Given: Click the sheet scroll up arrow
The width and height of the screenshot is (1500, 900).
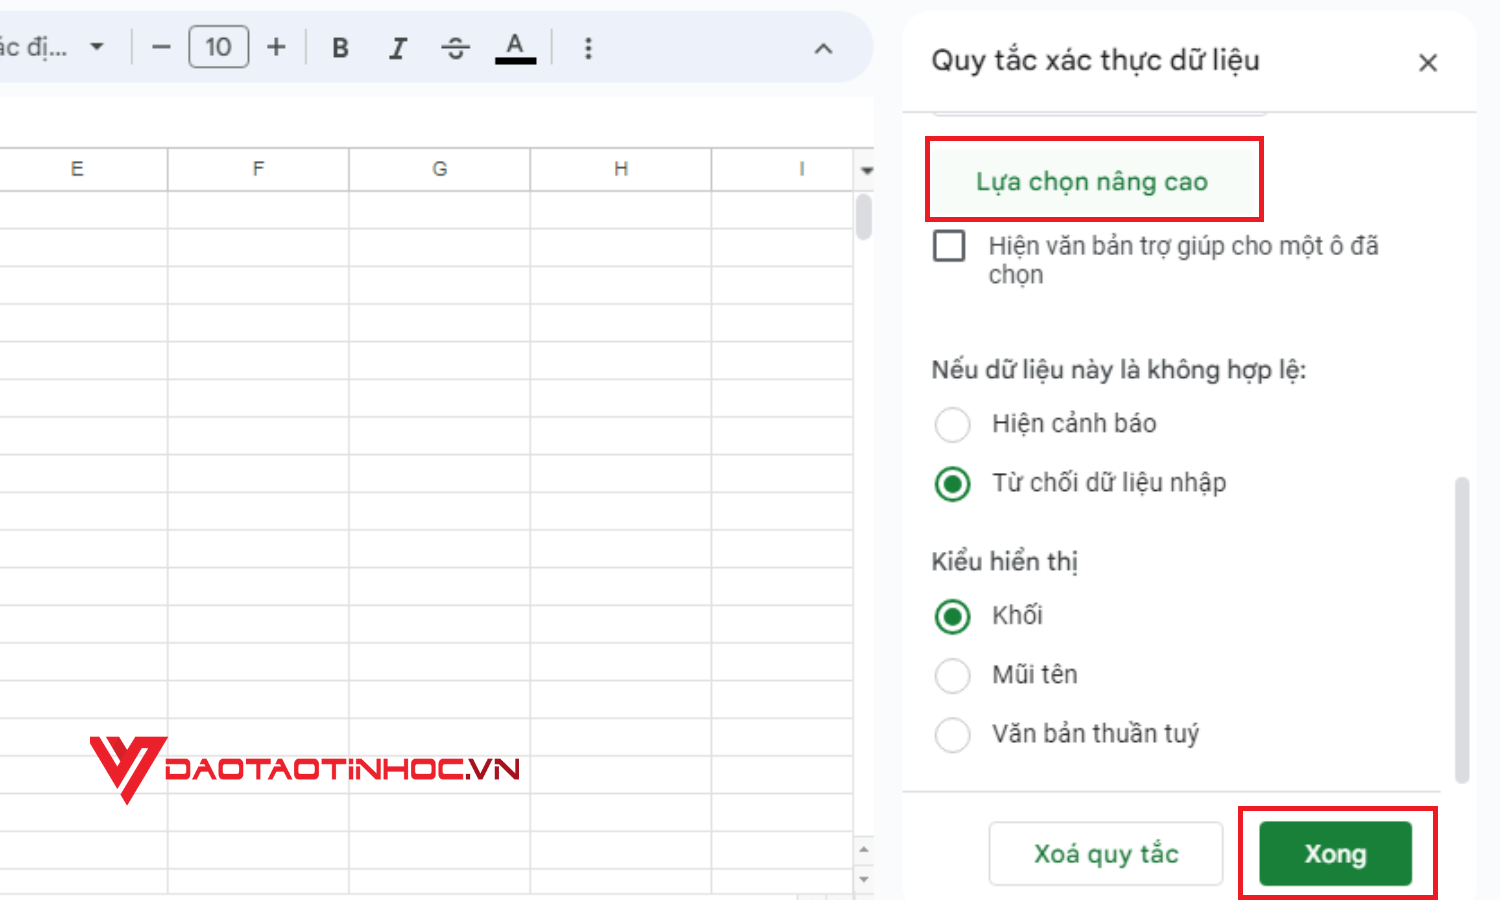Looking at the screenshot, I should point(864,850).
